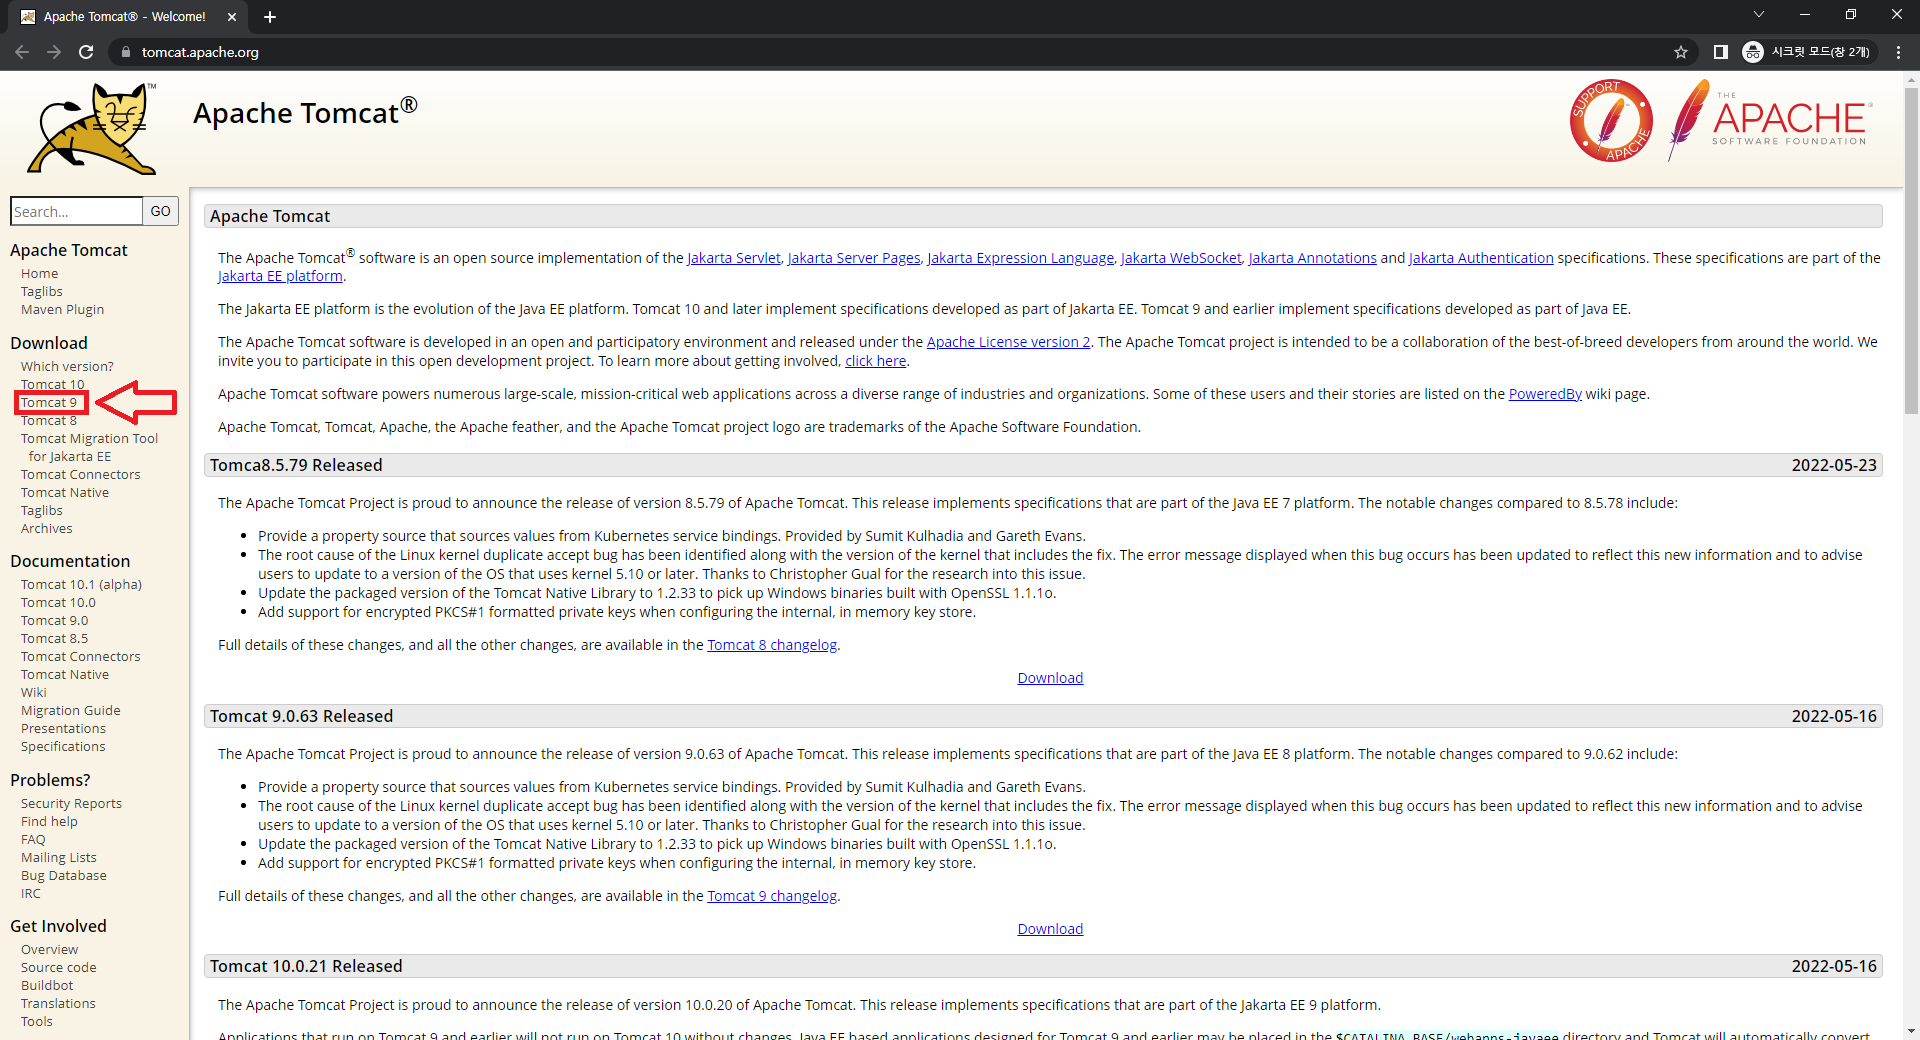1920x1040 pixels.
Task: Open Tomcat Migration Tool for Jakarta EE
Action: click(x=89, y=447)
